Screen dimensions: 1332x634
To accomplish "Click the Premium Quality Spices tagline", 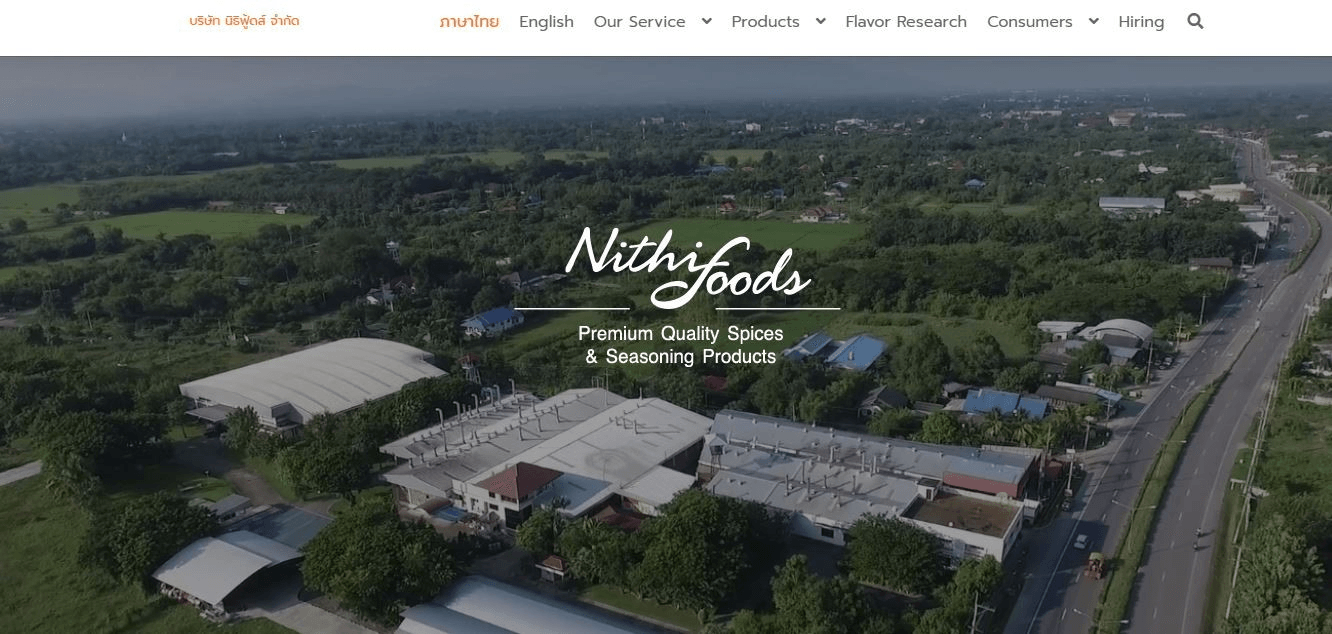I will (681, 333).
